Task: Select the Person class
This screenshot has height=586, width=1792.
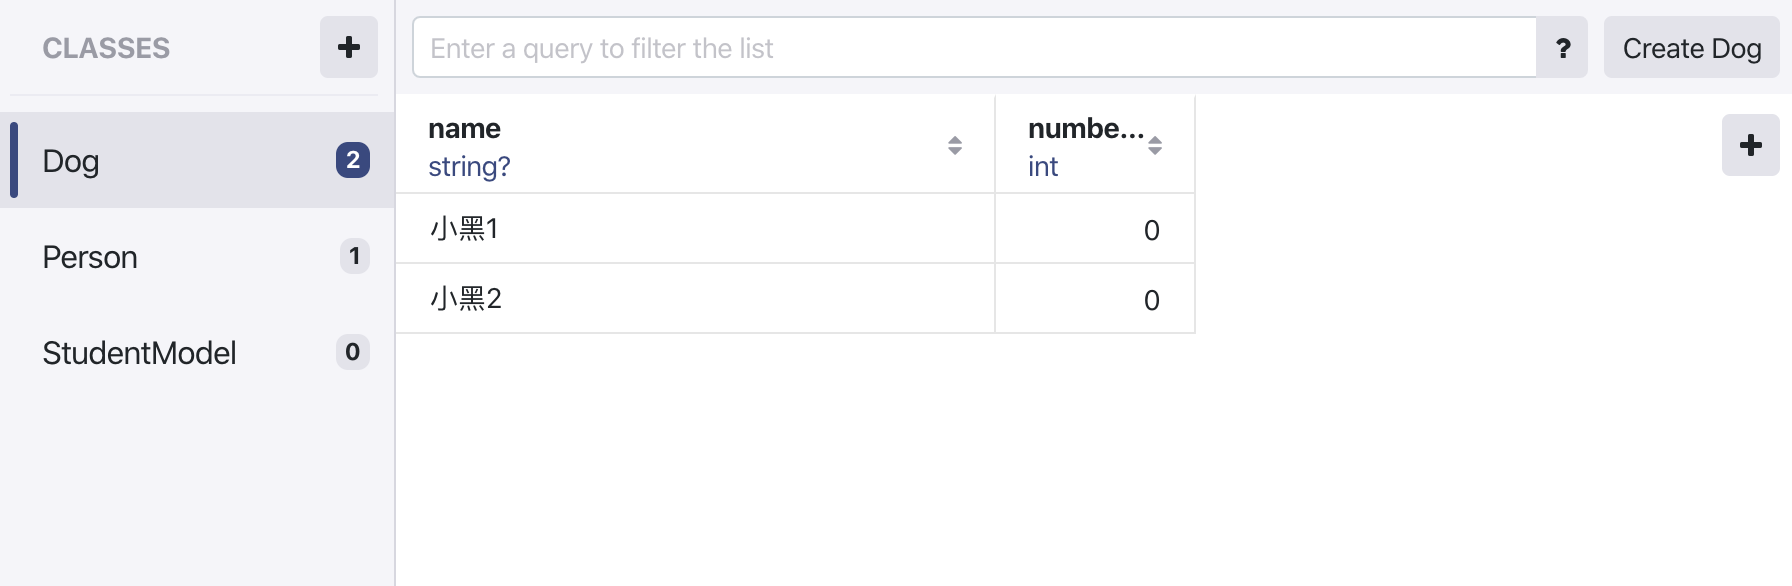Action: (x=198, y=256)
